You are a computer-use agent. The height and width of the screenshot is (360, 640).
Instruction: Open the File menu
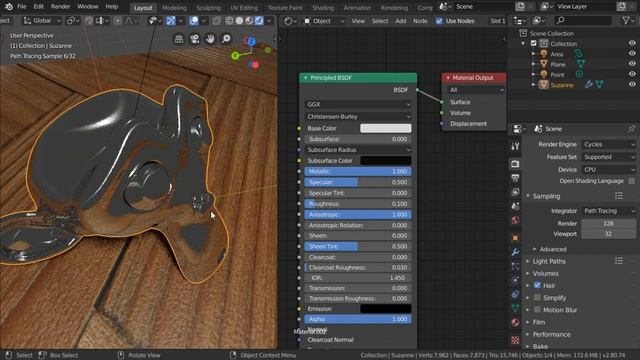pos(22,7)
